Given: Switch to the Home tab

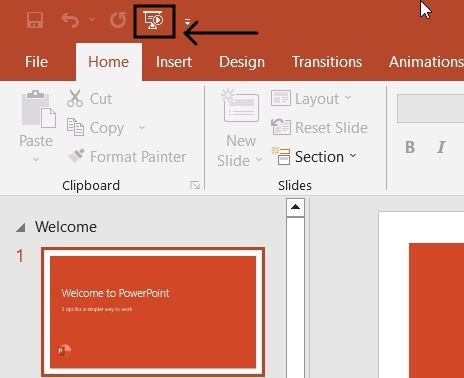Looking at the screenshot, I should click(x=109, y=62).
